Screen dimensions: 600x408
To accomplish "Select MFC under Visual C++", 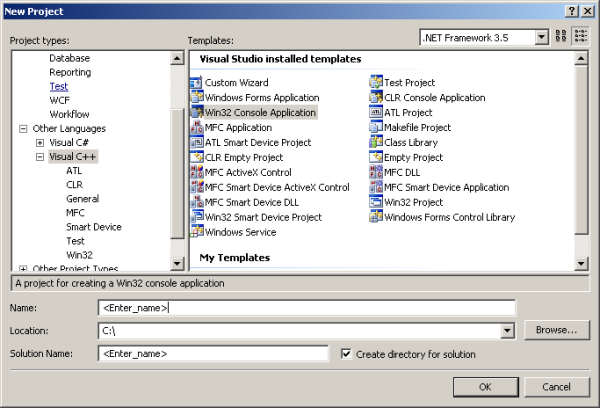I will [75, 213].
